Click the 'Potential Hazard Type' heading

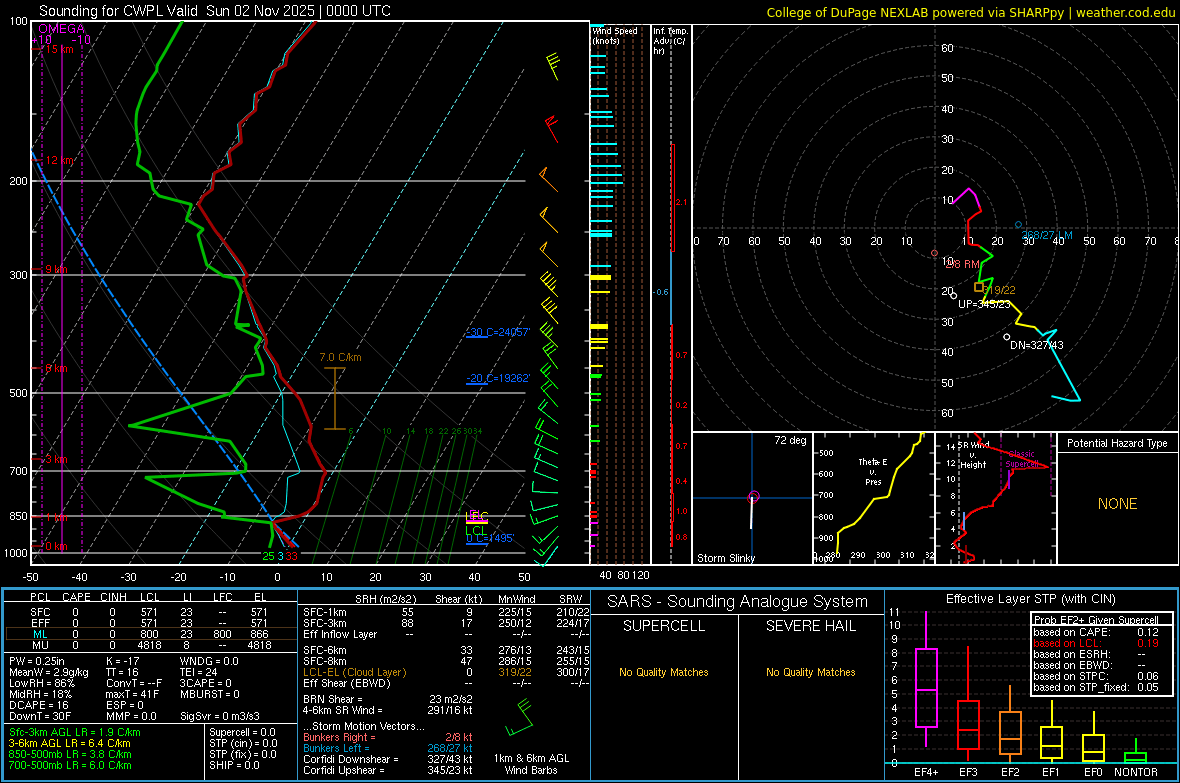pyautogui.click(x=1117, y=443)
